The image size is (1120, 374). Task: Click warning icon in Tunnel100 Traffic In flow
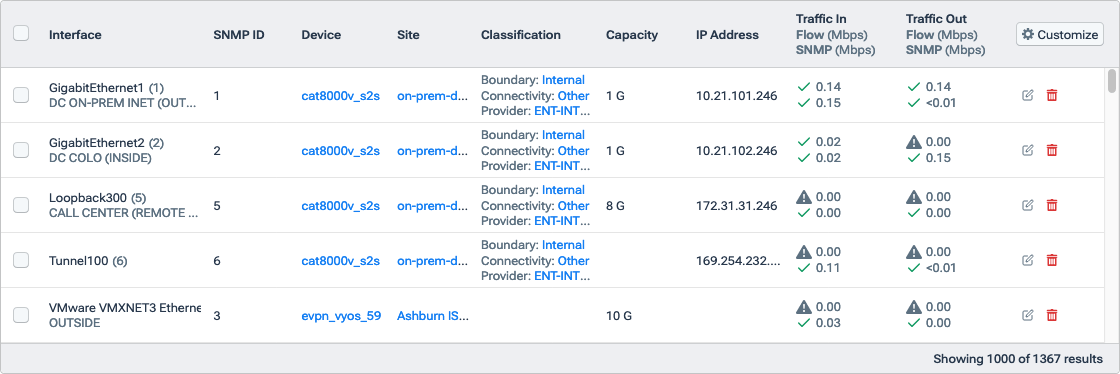point(804,252)
